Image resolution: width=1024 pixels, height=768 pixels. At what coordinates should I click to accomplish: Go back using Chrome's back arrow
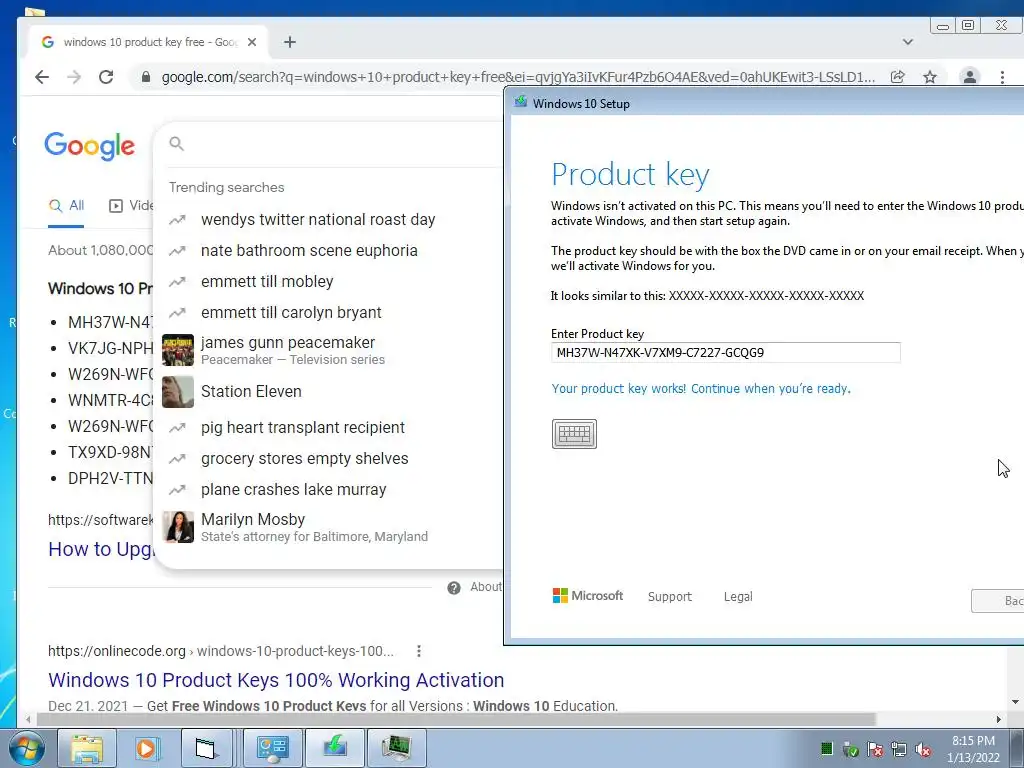(x=42, y=77)
